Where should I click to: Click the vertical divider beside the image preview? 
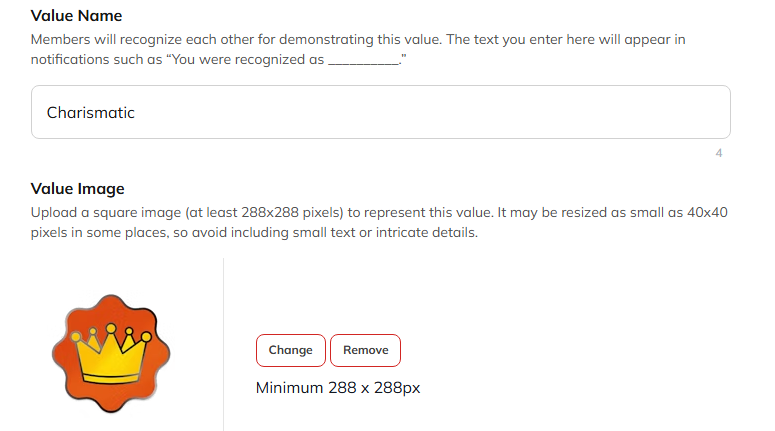[223, 345]
